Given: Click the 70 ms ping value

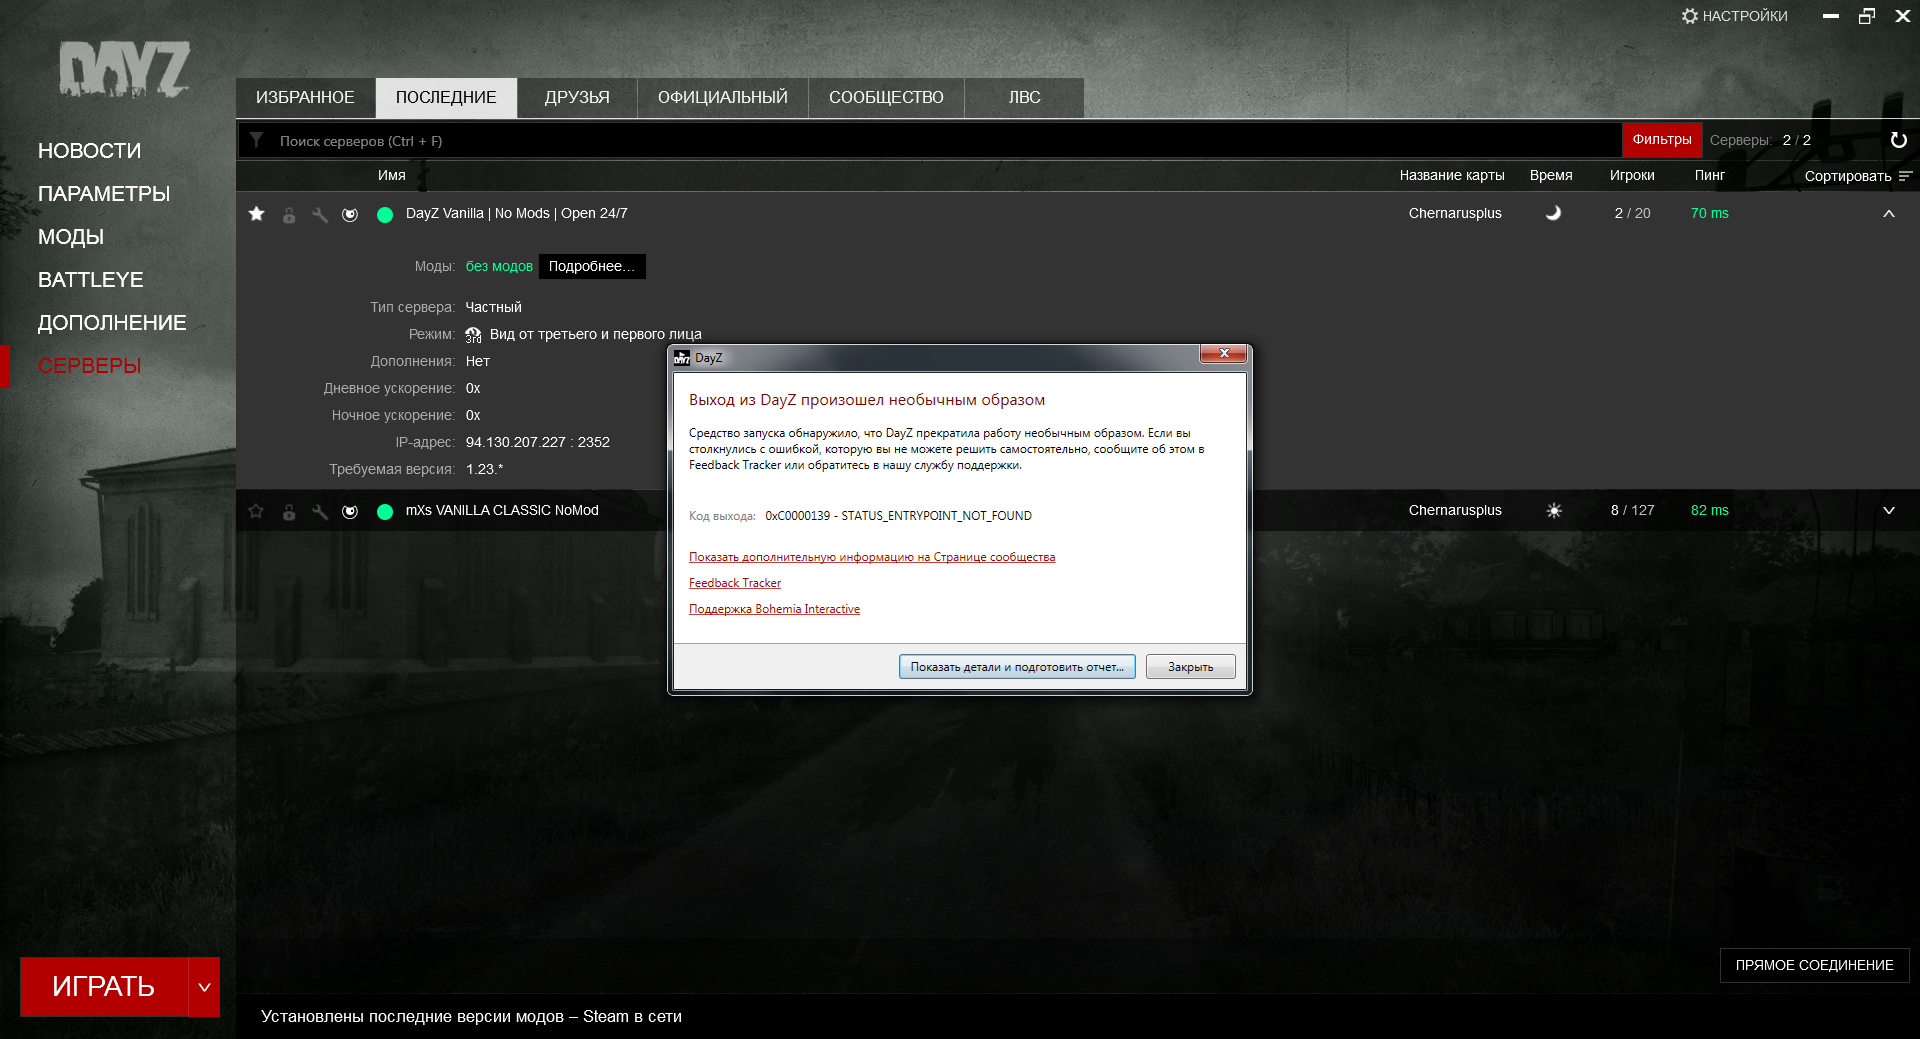Looking at the screenshot, I should pyautogui.click(x=1710, y=214).
